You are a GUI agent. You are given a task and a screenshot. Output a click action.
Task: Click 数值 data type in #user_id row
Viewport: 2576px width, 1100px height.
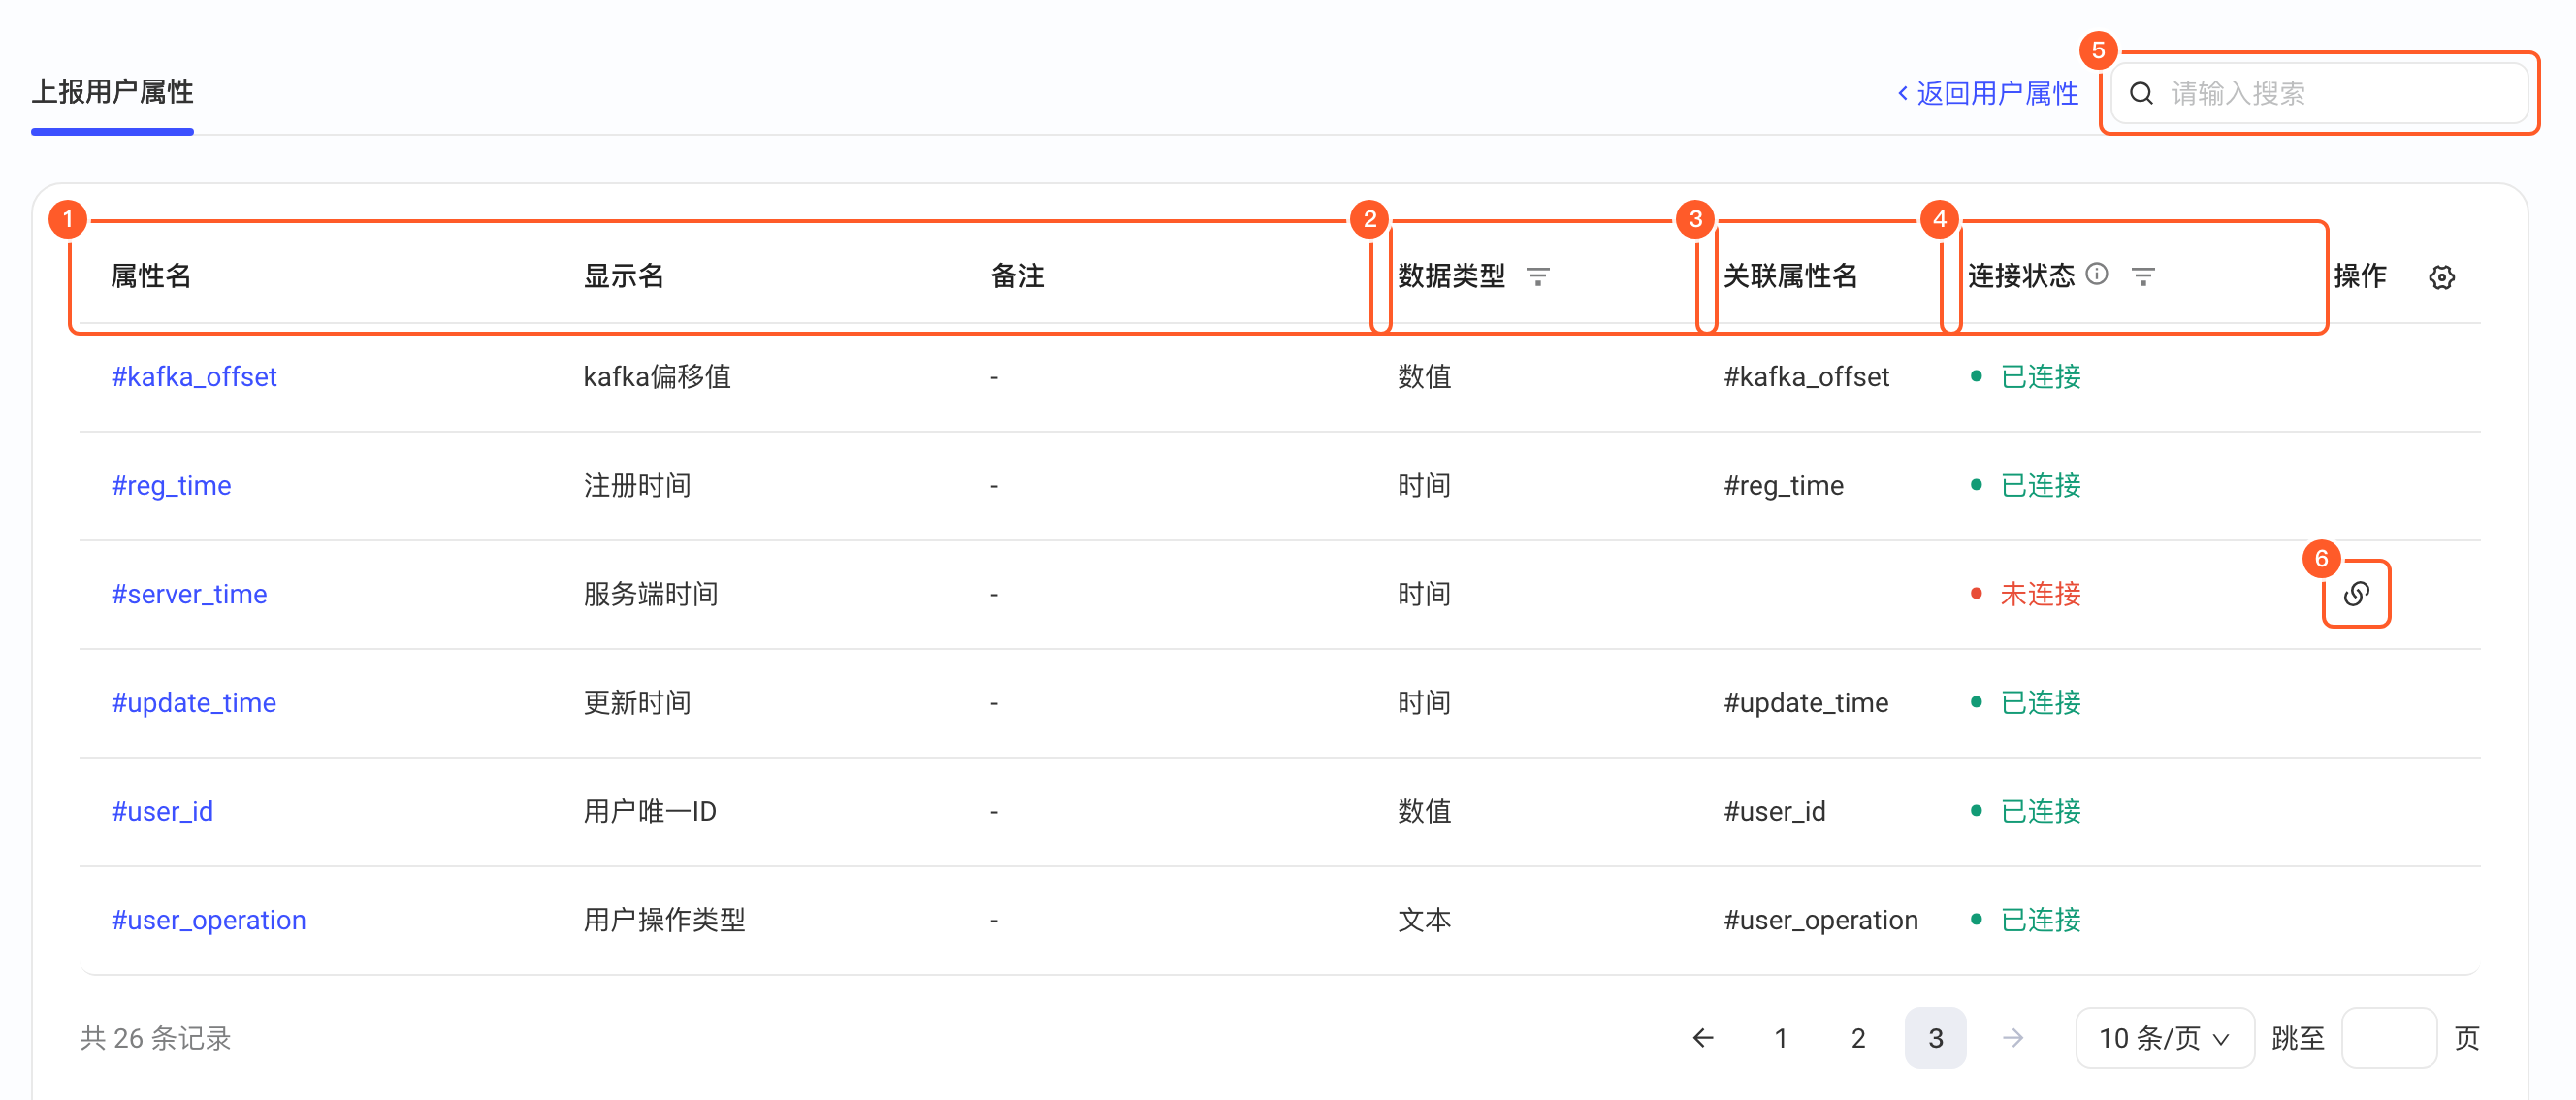[x=1424, y=811]
